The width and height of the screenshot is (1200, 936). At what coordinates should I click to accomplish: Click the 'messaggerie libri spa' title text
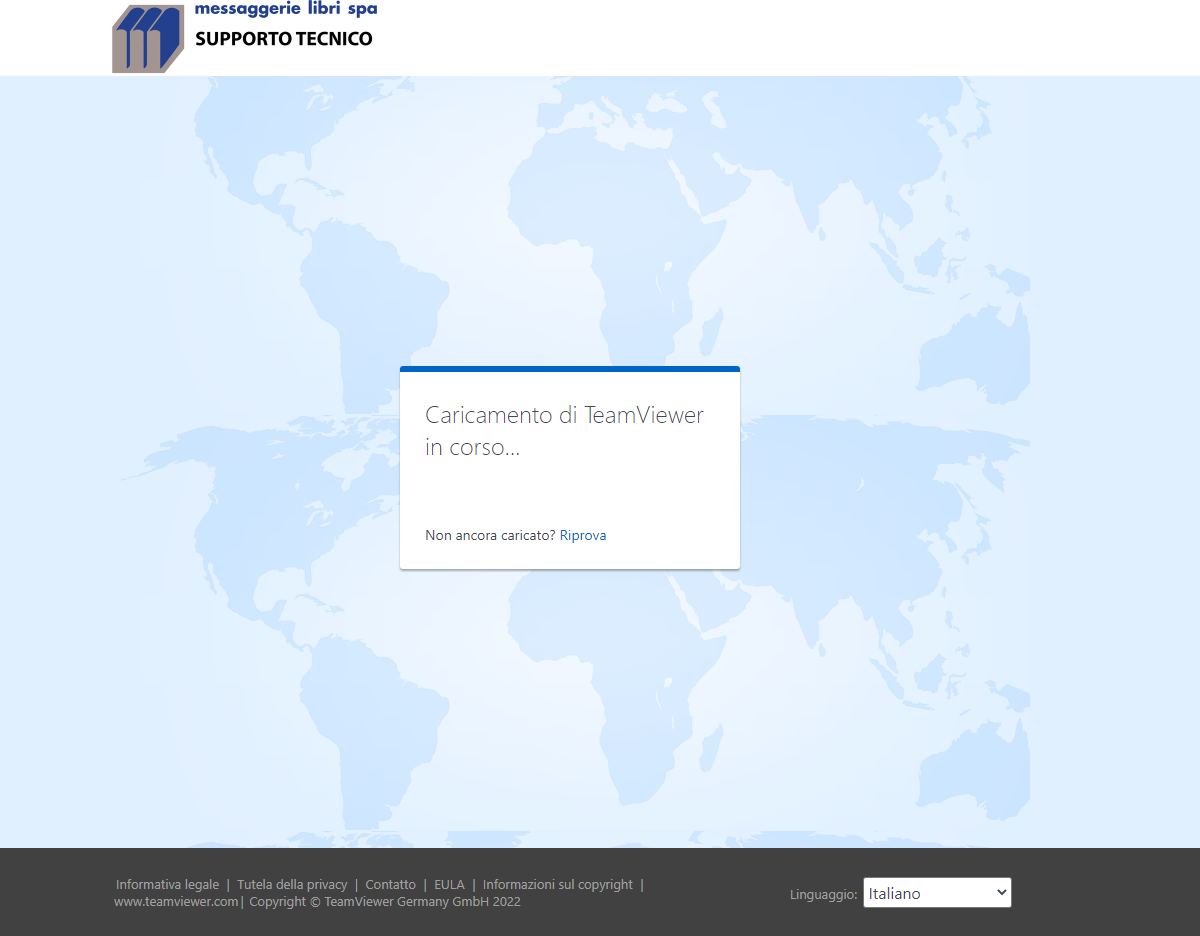coord(286,9)
